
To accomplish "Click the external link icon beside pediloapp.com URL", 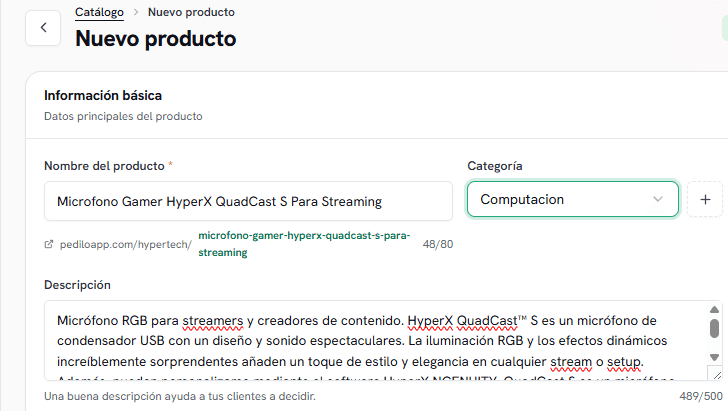I will coord(49,244).
